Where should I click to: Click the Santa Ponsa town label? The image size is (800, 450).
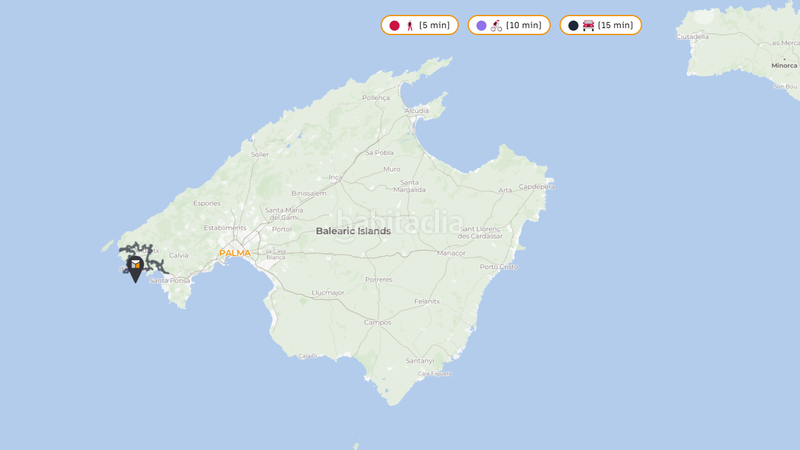point(169,281)
